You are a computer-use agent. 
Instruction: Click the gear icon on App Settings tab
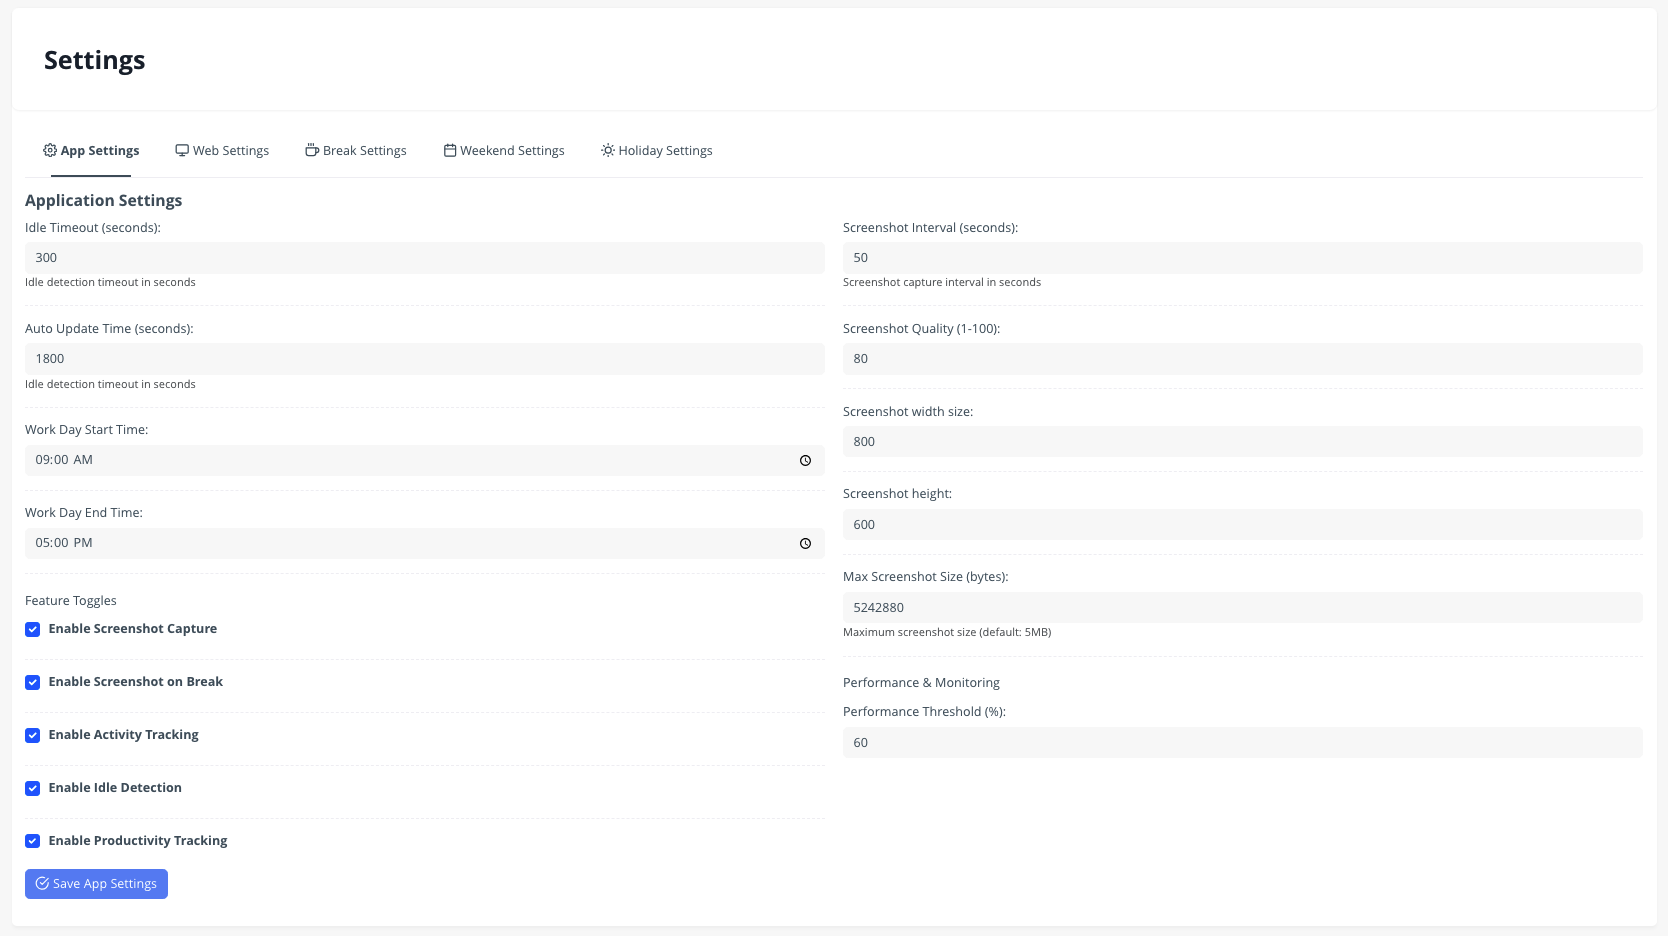[x=50, y=150]
